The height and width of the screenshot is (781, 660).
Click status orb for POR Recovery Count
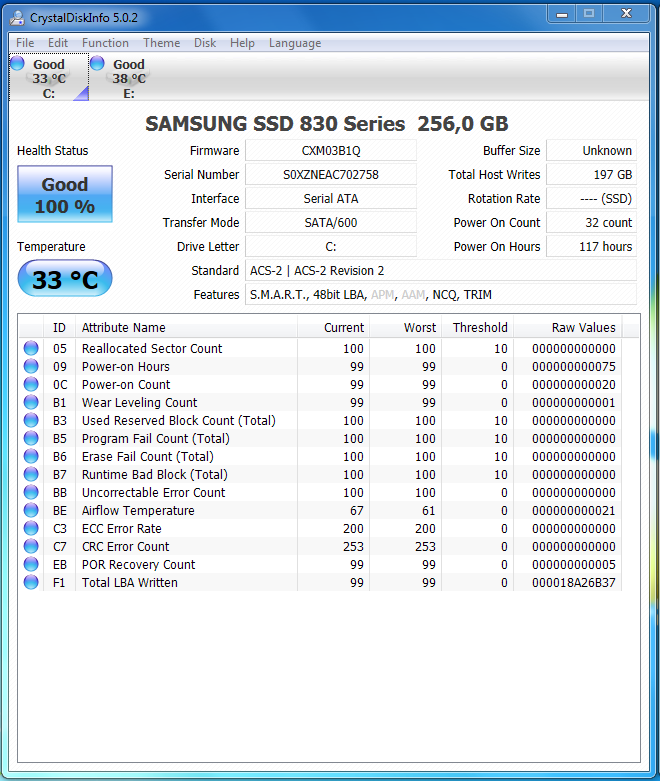coord(31,564)
